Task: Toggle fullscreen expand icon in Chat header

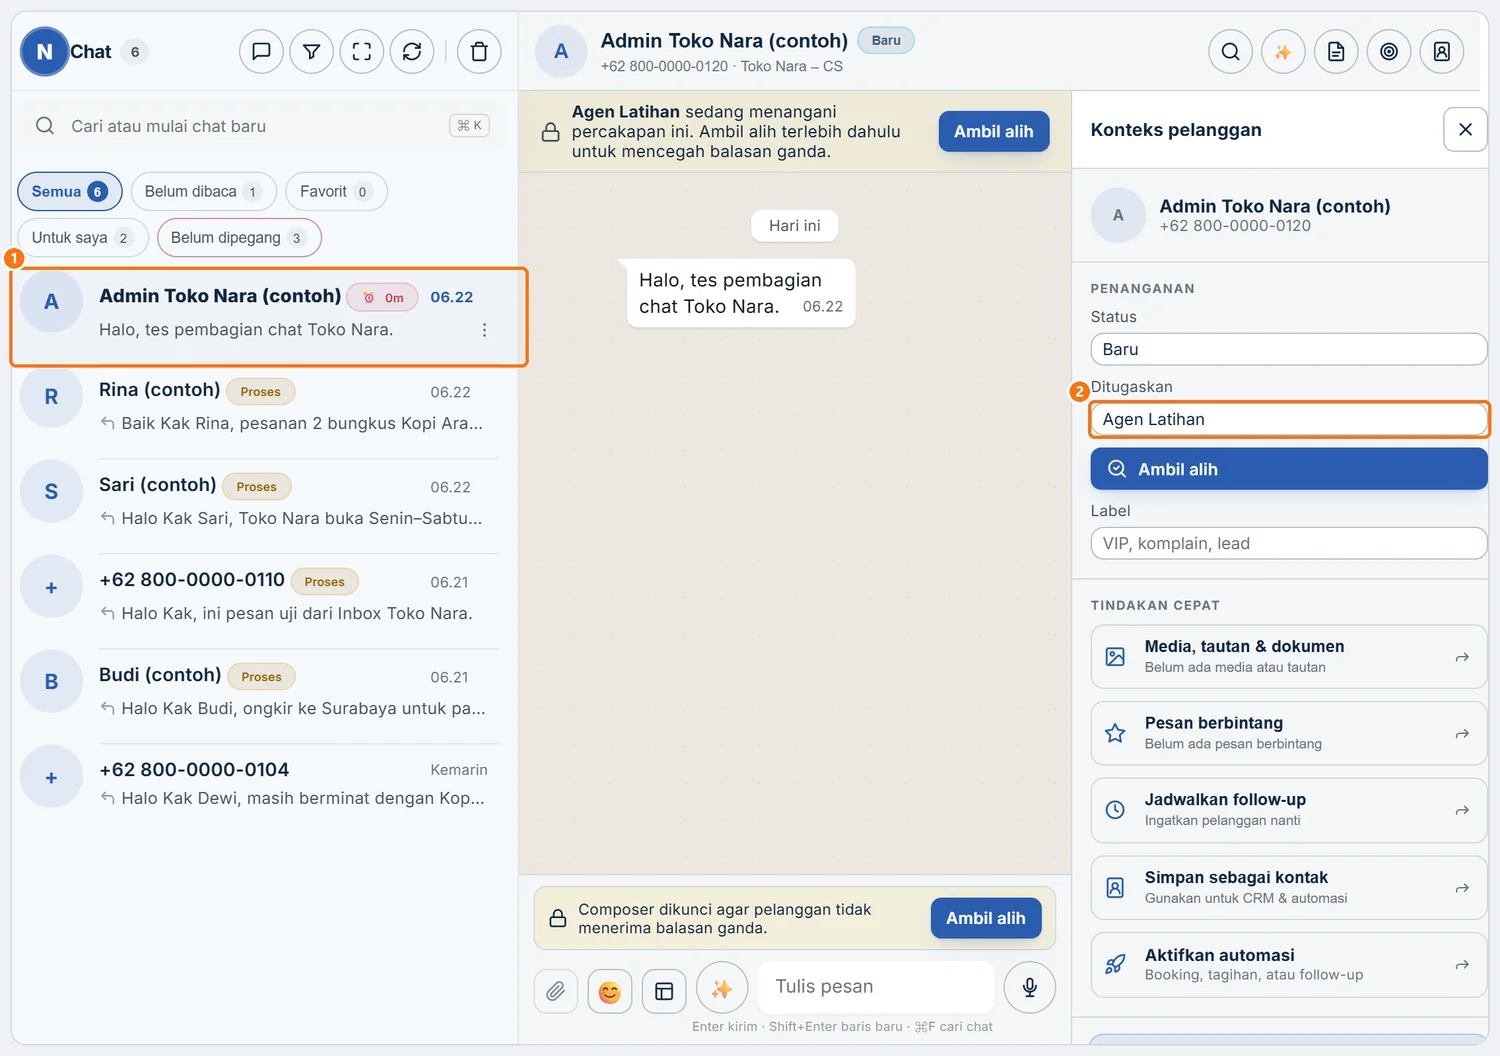Action: [x=362, y=51]
